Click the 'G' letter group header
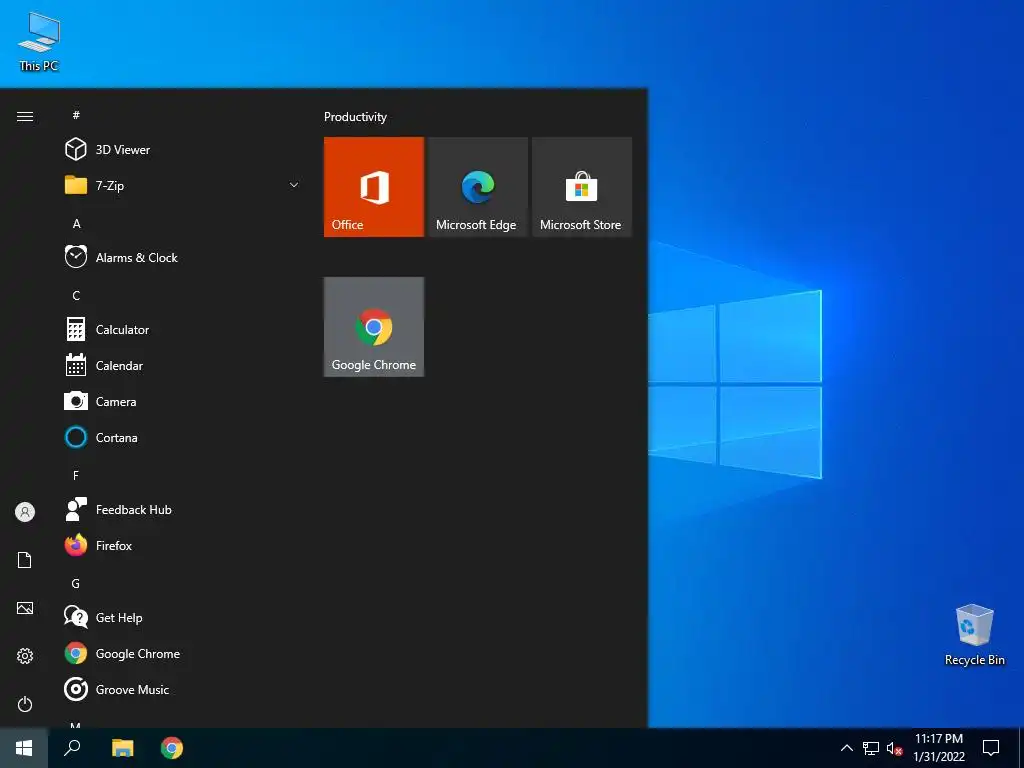The image size is (1024, 768). (x=76, y=583)
